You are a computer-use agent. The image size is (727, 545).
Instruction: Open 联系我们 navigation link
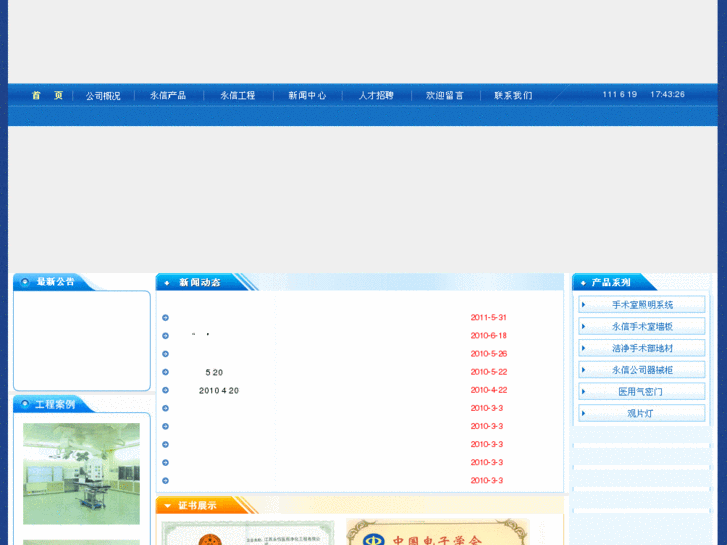[x=513, y=96]
